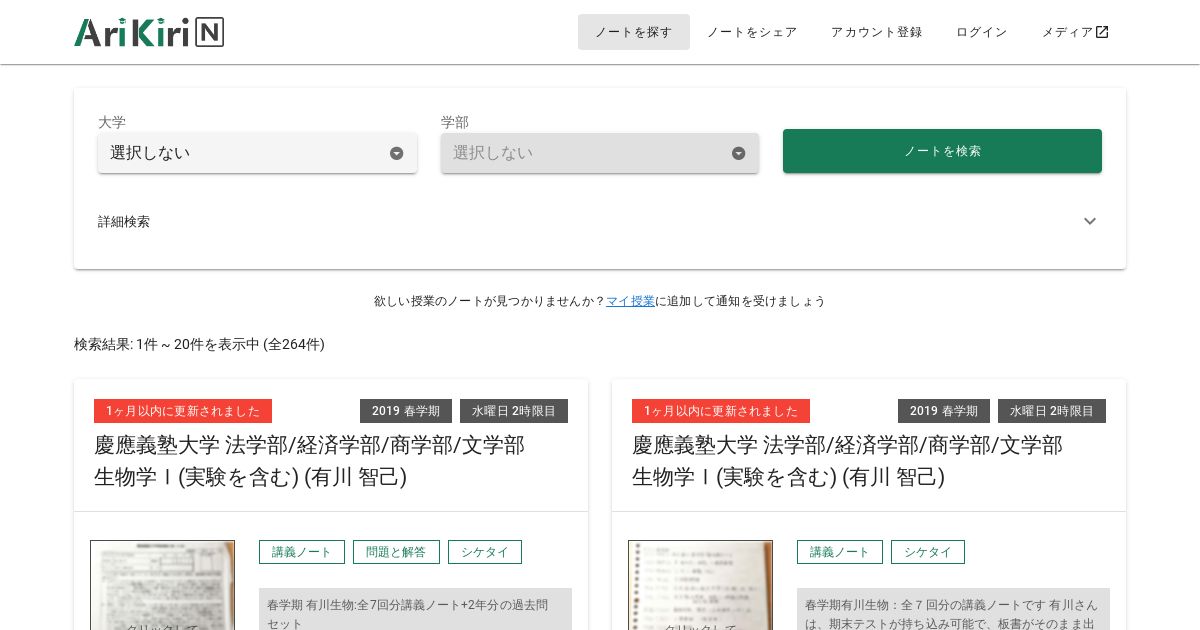The height and width of the screenshot is (630, 1200).
Task: Click the updated badge on the second card
Action: pos(721,411)
